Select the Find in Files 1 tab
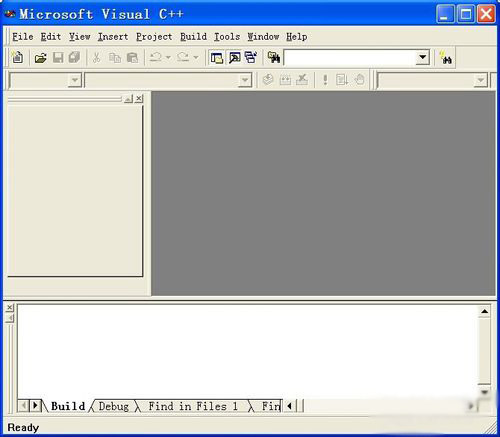 (x=193, y=406)
